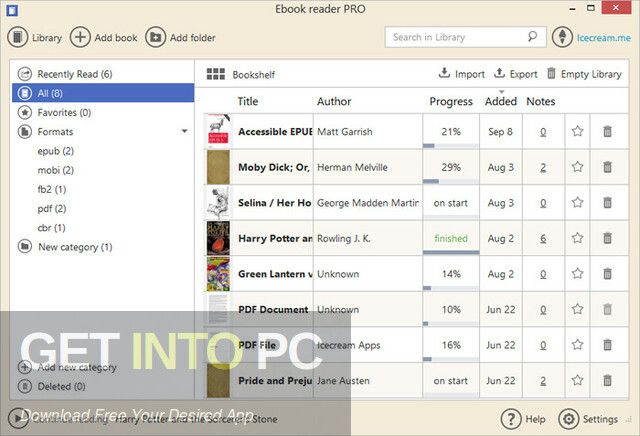Click the Search in Library field
Screen dimensions: 640x436
tap(465, 37)
